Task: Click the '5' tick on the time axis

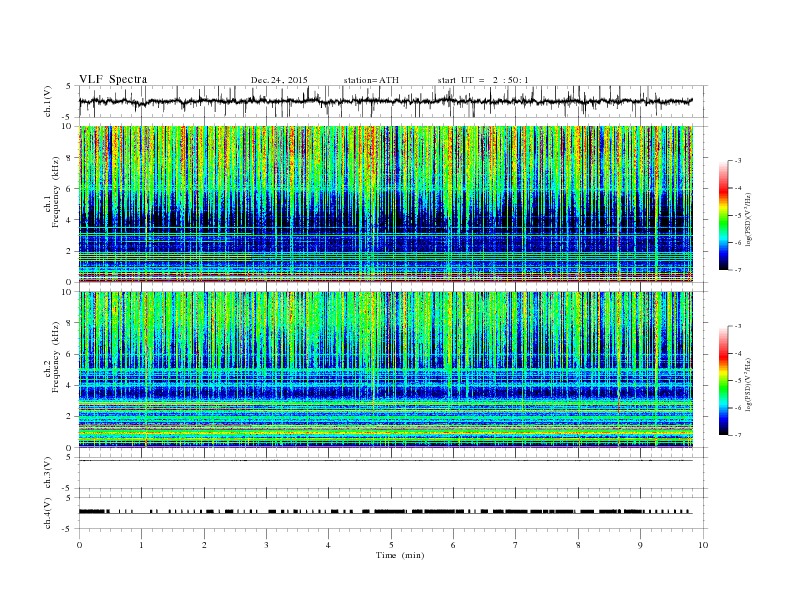Action: click(391, 545)
